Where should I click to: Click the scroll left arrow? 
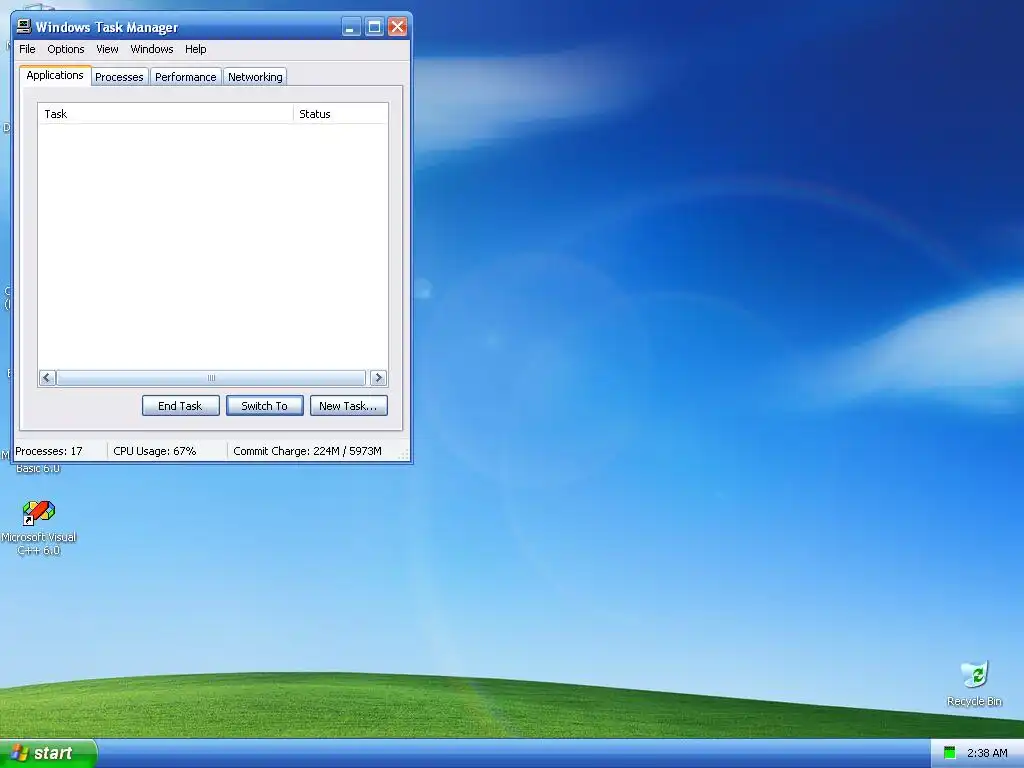point(47,377)
